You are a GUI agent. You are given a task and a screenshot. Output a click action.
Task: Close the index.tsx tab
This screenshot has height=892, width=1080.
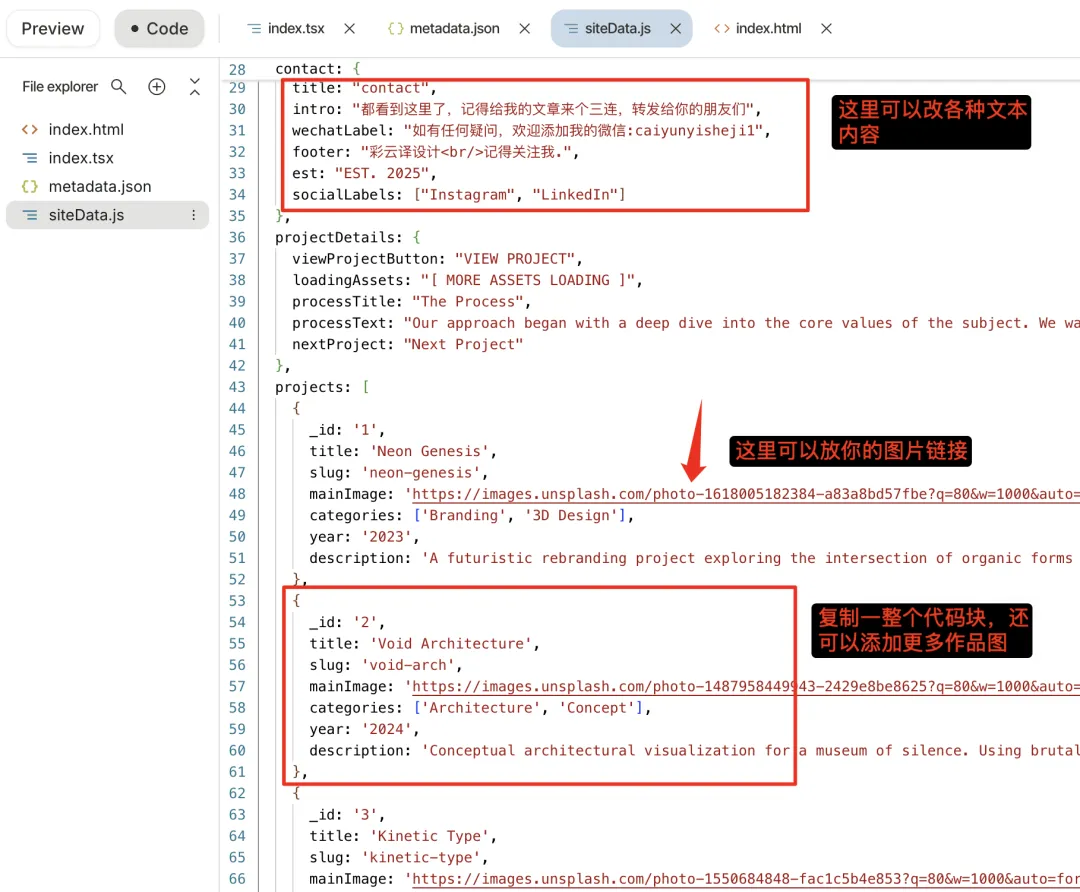coord(349,29)
